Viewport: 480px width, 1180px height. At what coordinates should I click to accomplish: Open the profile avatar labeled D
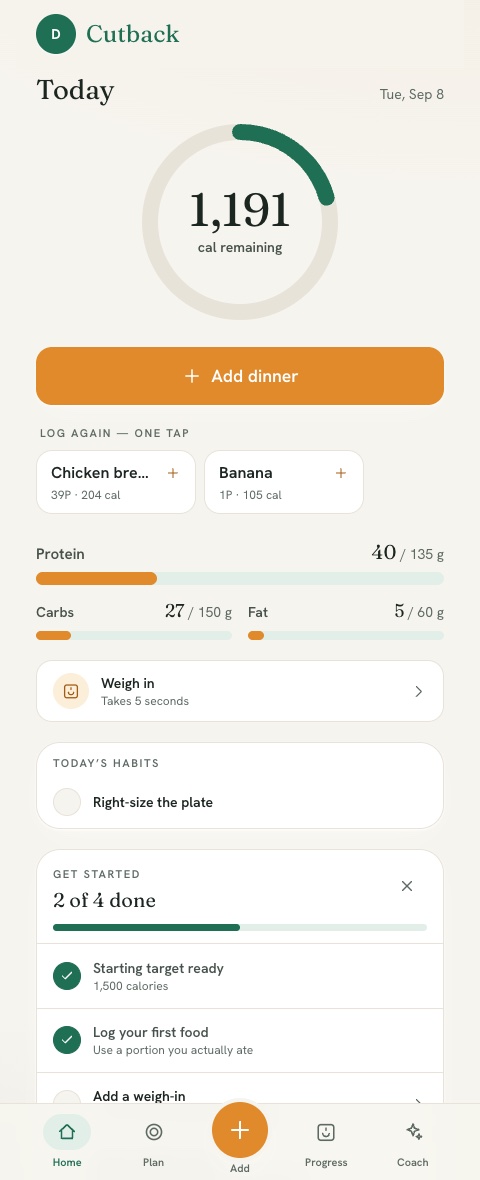tap(56, 34)
